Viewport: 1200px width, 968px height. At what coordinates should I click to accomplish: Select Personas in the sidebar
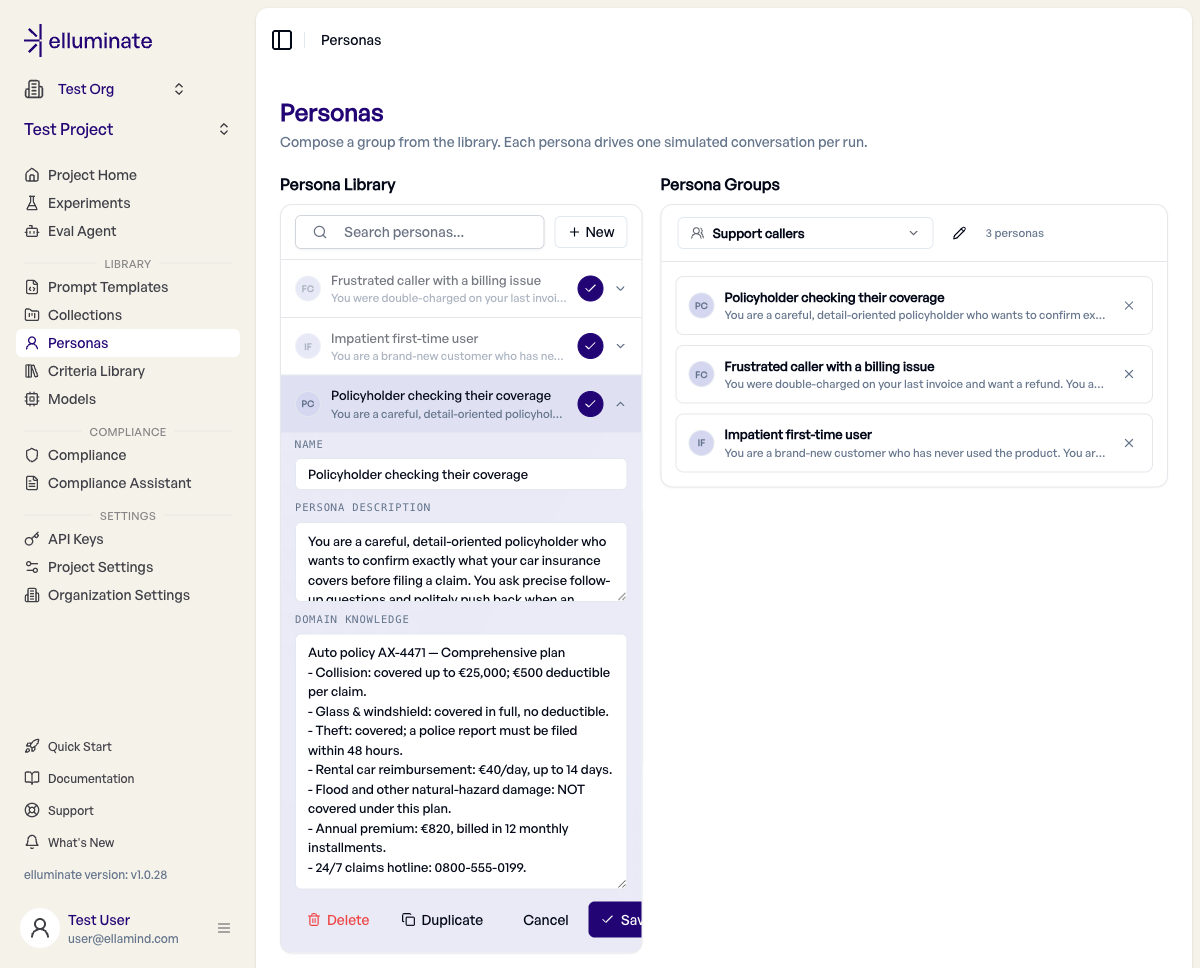coord(128,343)
